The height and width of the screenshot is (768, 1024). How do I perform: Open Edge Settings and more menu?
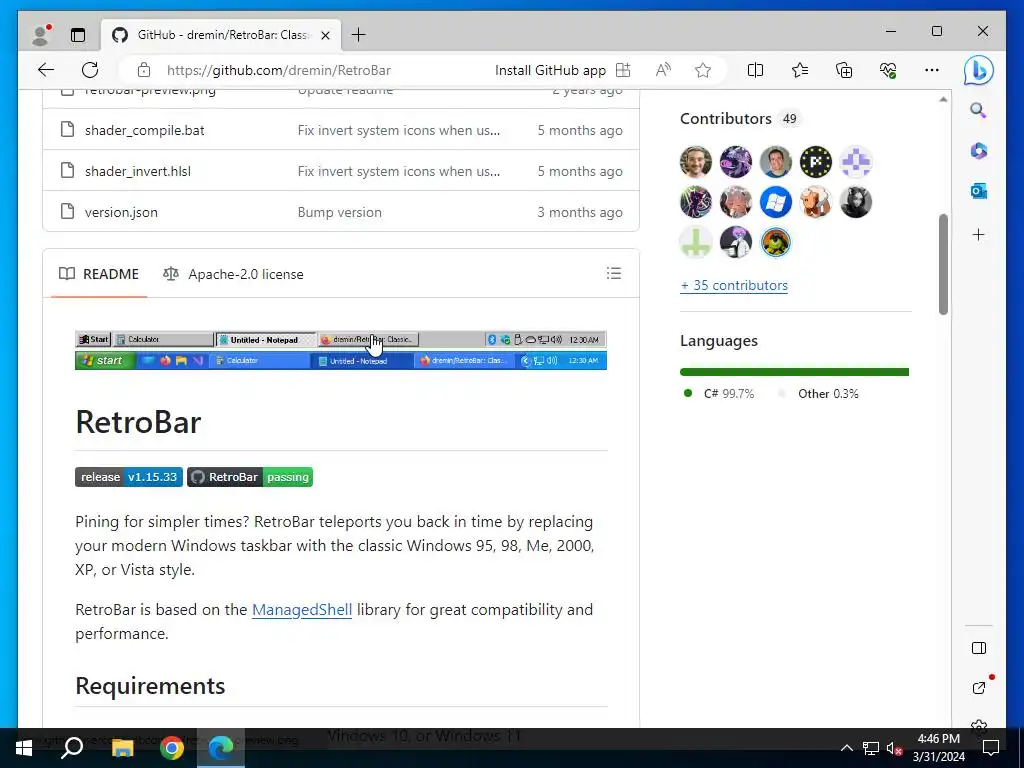932,70
